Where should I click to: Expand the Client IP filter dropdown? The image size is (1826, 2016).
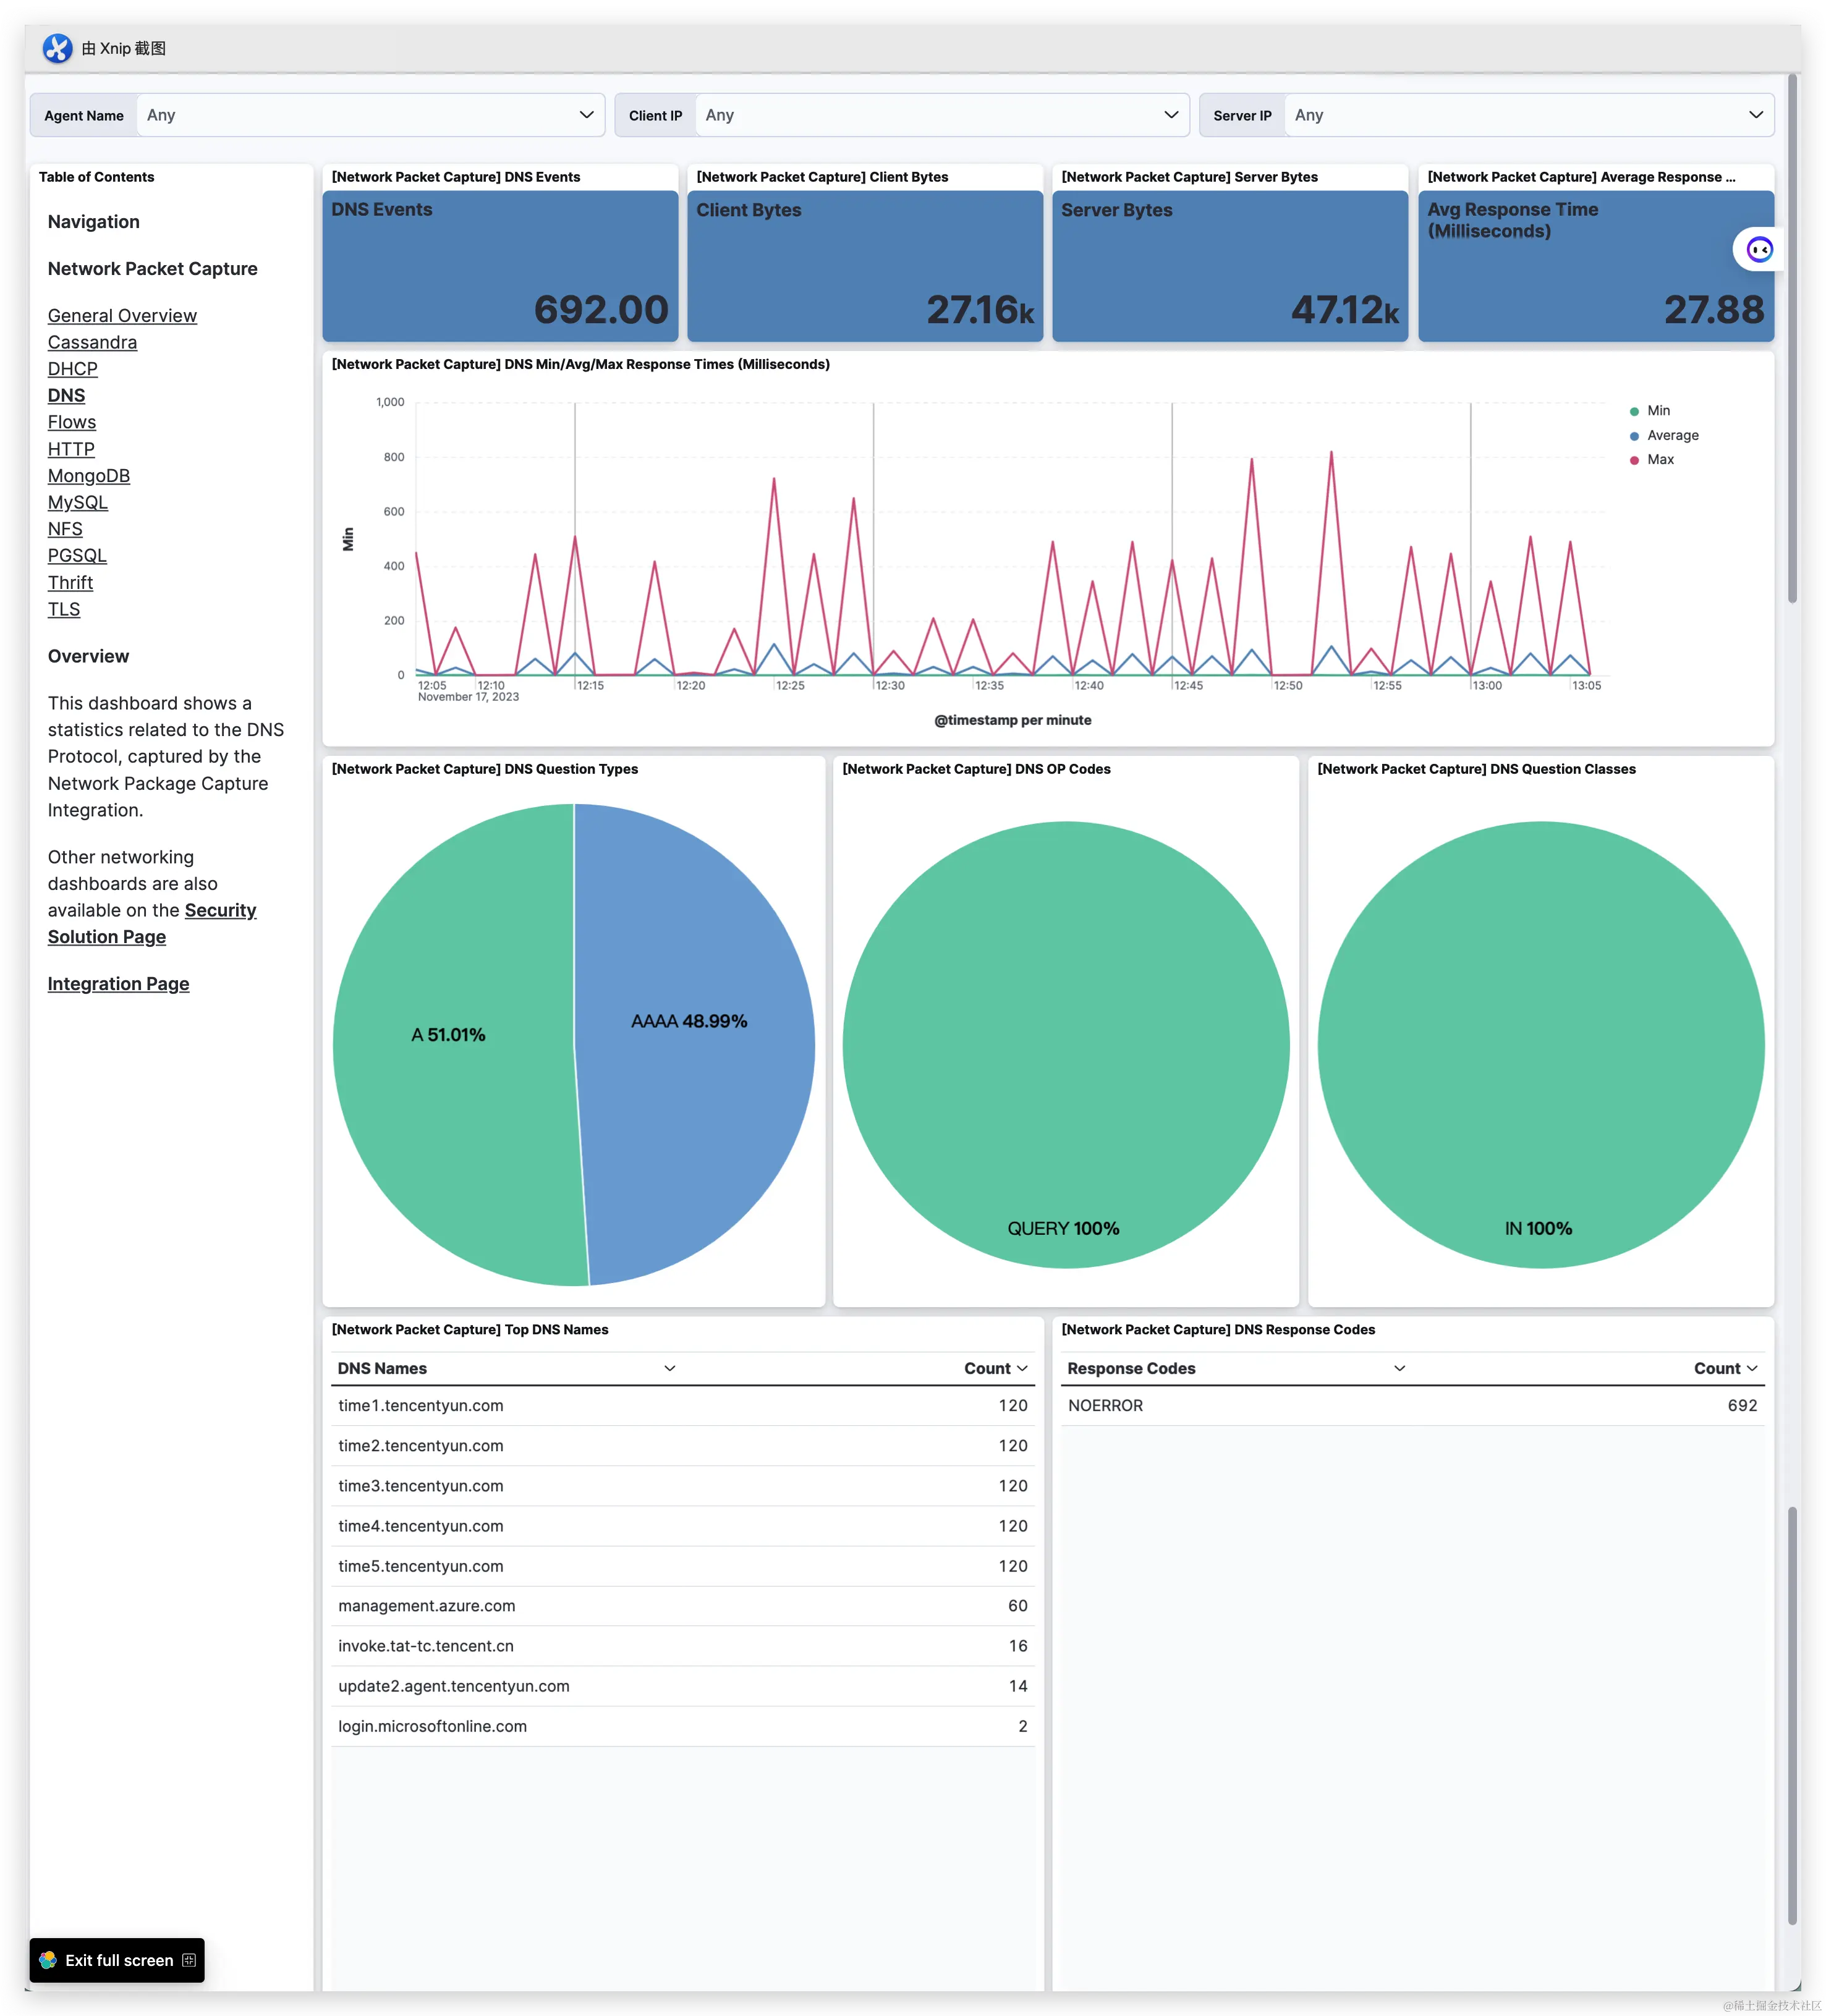coord(1171,115)
